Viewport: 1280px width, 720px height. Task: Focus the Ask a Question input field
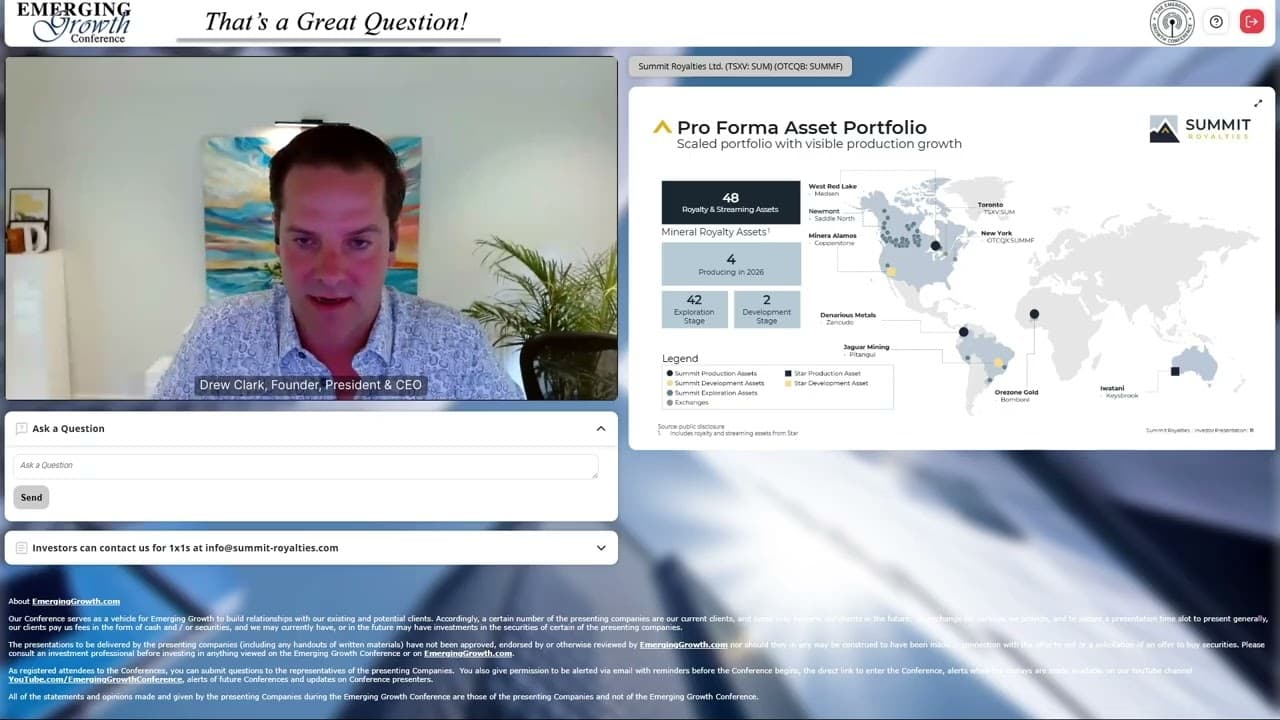[x=306, y=466]
